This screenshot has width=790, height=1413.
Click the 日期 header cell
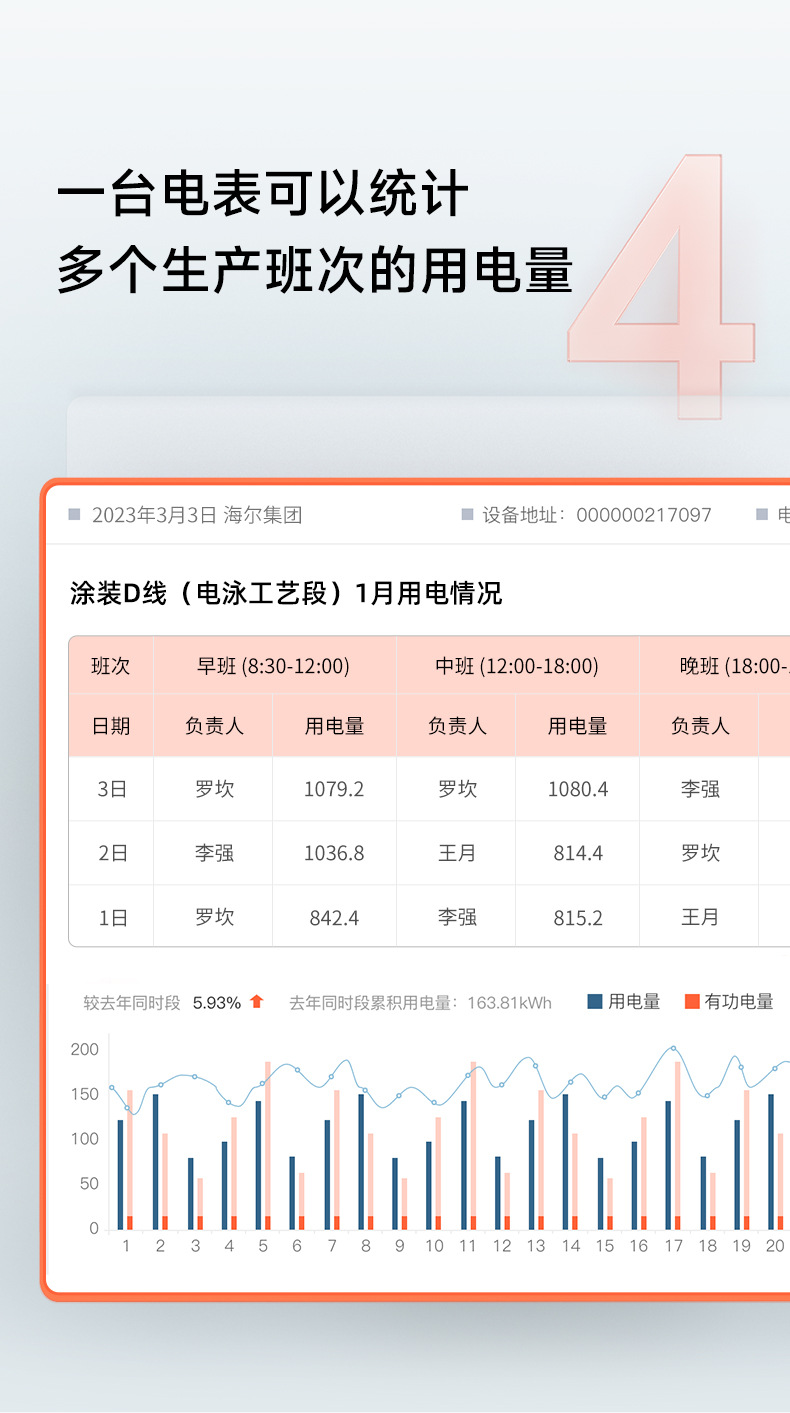click(x=111, y=726)
